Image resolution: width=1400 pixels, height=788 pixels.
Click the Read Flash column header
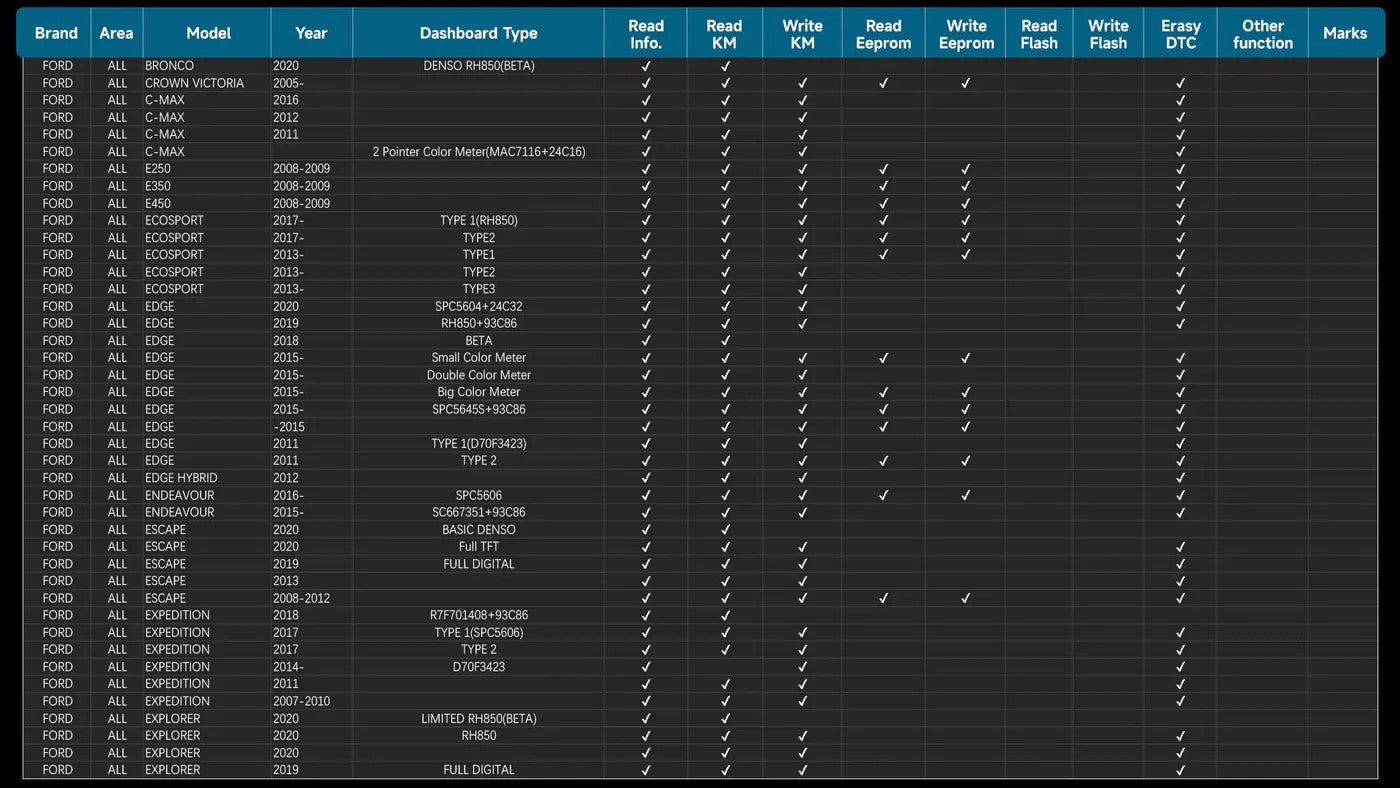point(1038,34)
